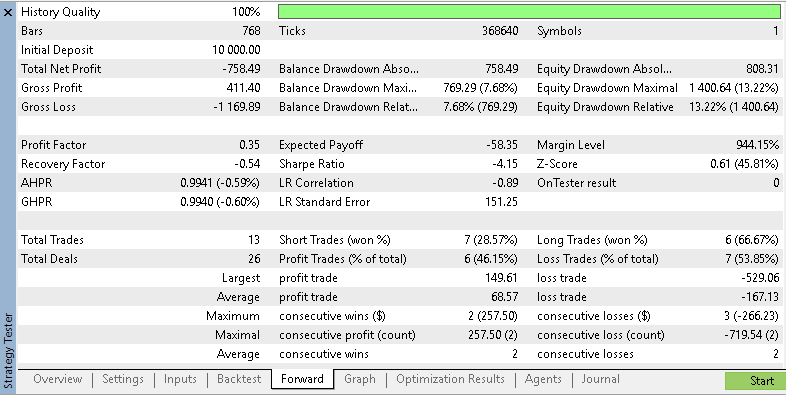Viewport: 786px width, 396px height.
Task: Click the Long Trades value 6 (66.67%)
Action: tap(752, 241)
